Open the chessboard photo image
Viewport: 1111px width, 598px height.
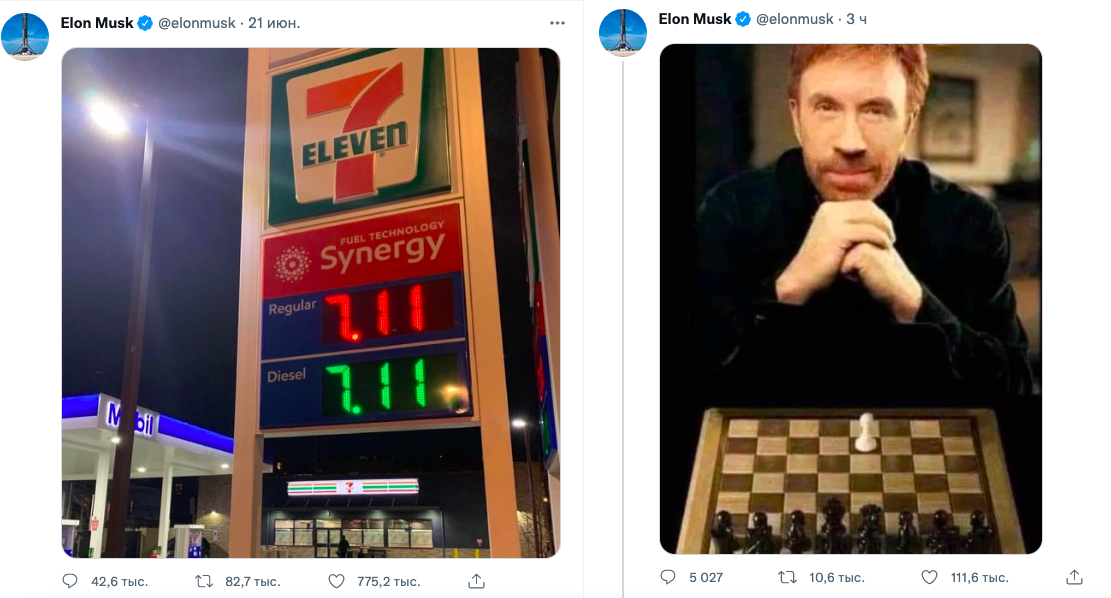click(x=850, y=298)
